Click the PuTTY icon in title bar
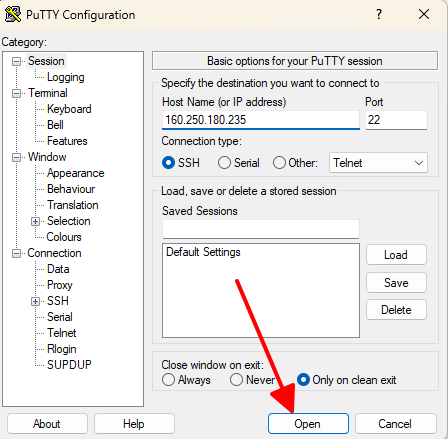 [13, 14]
